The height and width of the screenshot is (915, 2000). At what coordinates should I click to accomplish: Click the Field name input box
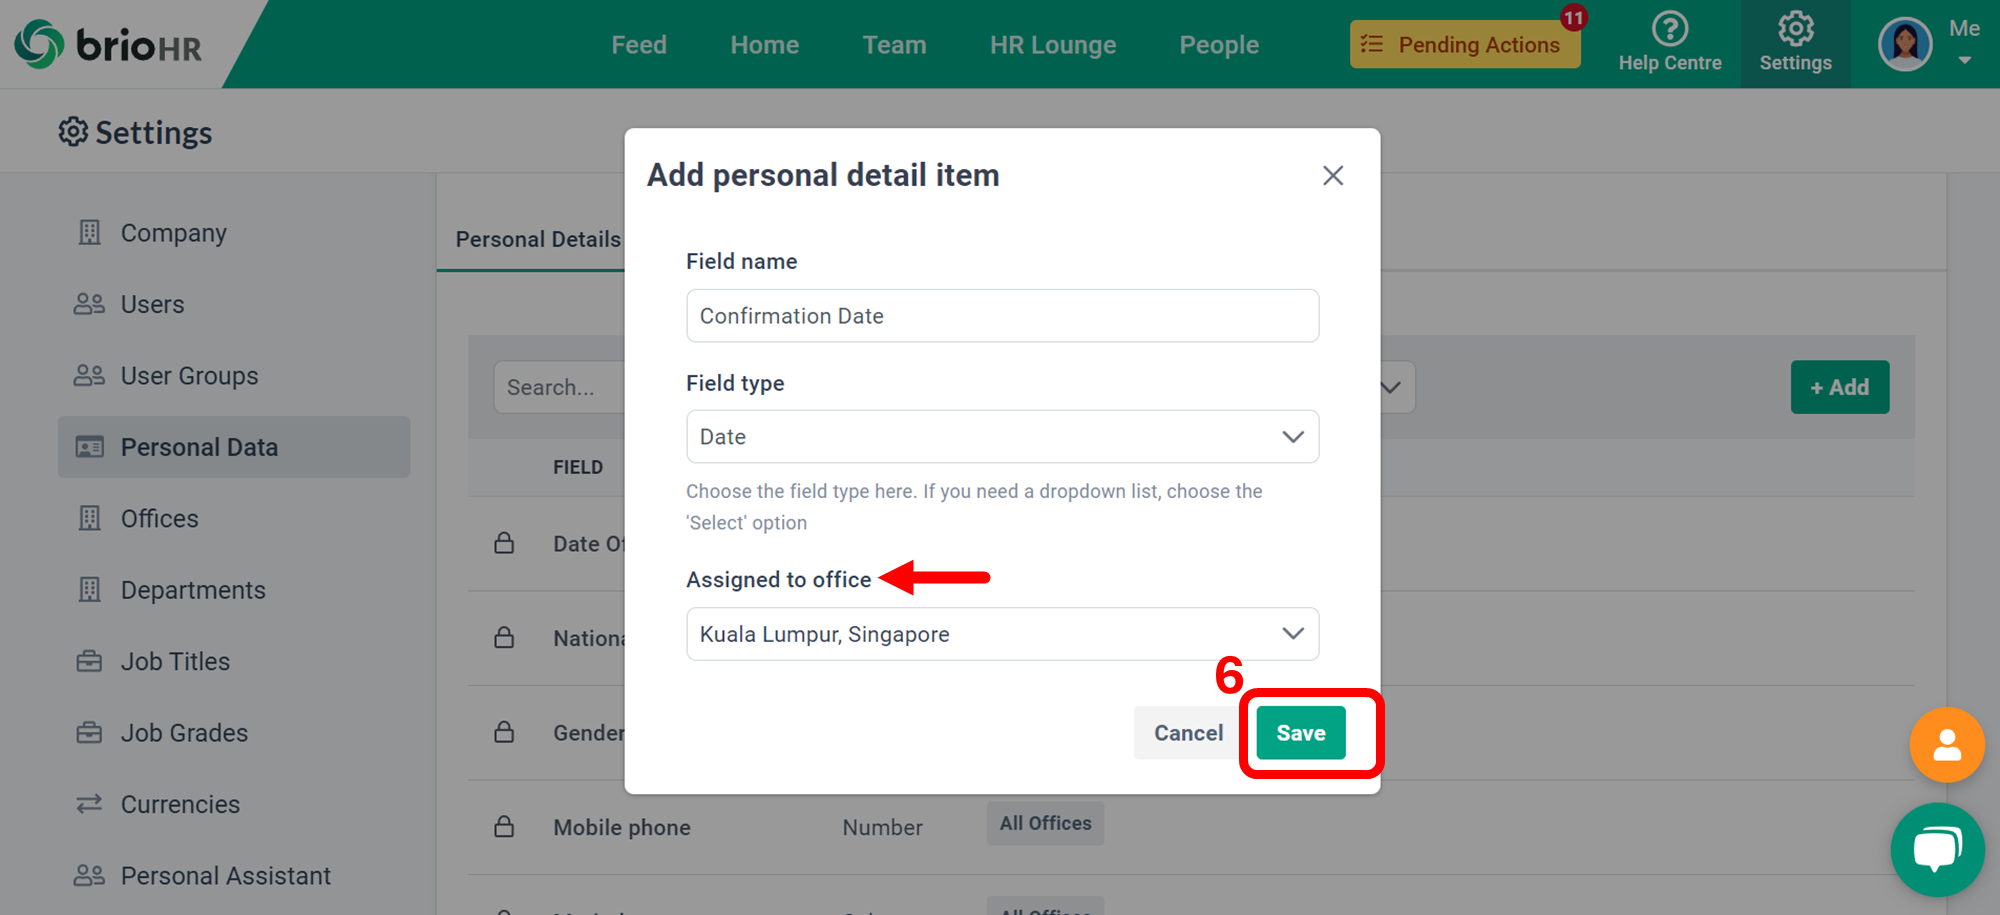(1002, 316)
